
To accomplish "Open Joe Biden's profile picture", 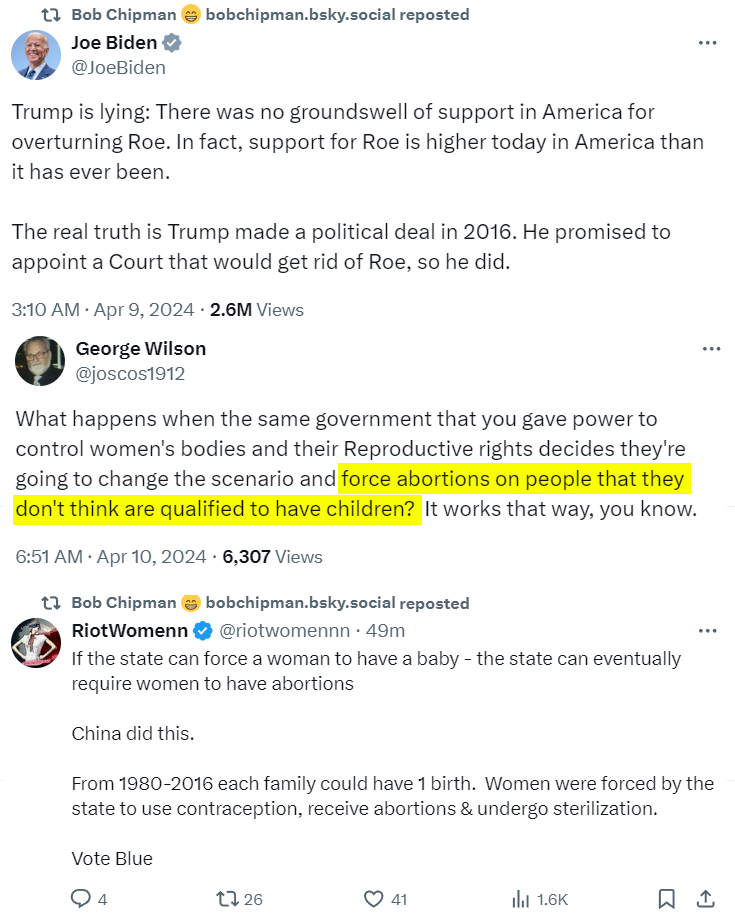I will 36,55.
